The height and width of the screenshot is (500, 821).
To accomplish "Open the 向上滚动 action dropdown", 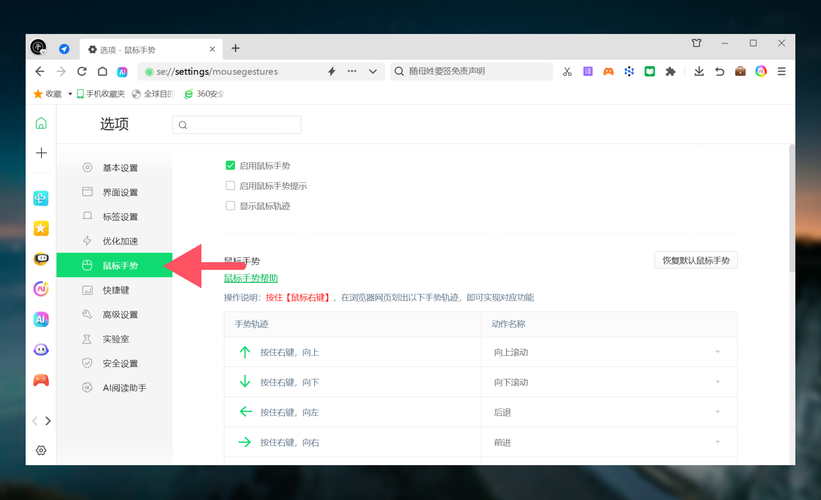I will 609,352.
